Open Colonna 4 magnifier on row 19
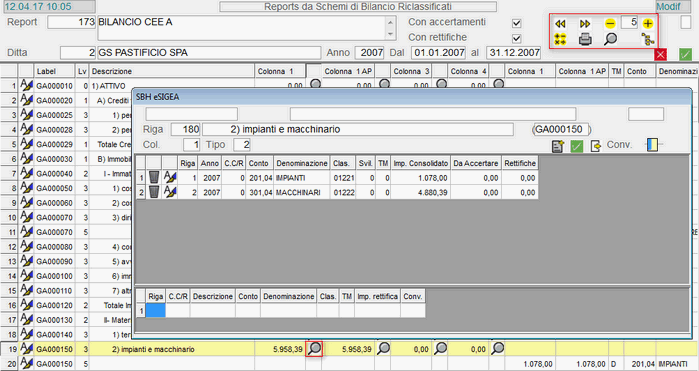 pos(498,349)
